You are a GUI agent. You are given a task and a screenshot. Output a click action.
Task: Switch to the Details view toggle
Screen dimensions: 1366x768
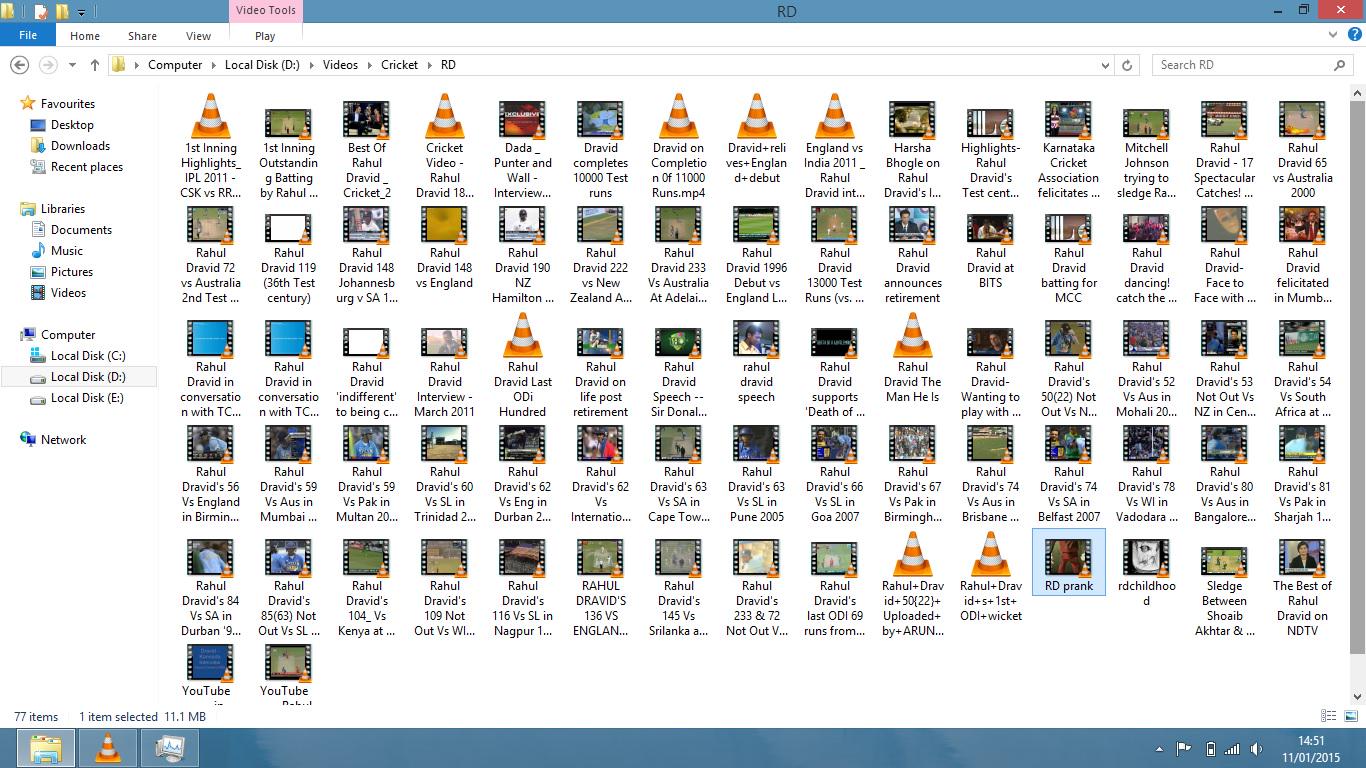[1328, 716]
